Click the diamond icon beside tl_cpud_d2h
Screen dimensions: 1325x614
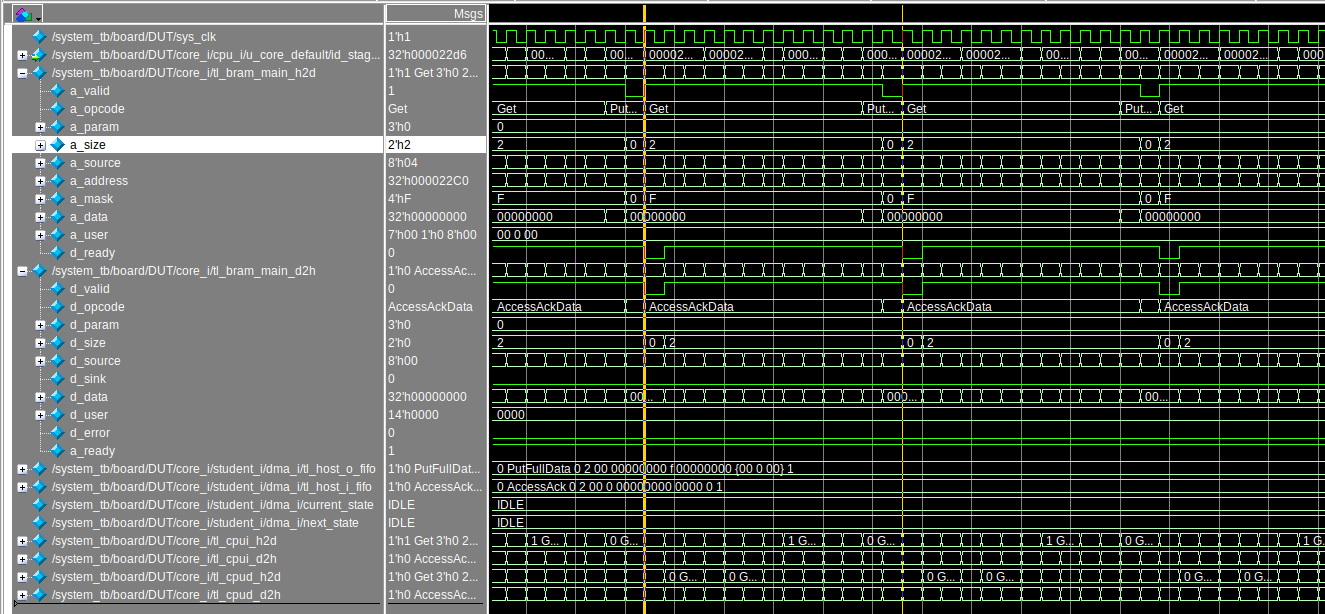coord(38,595)
